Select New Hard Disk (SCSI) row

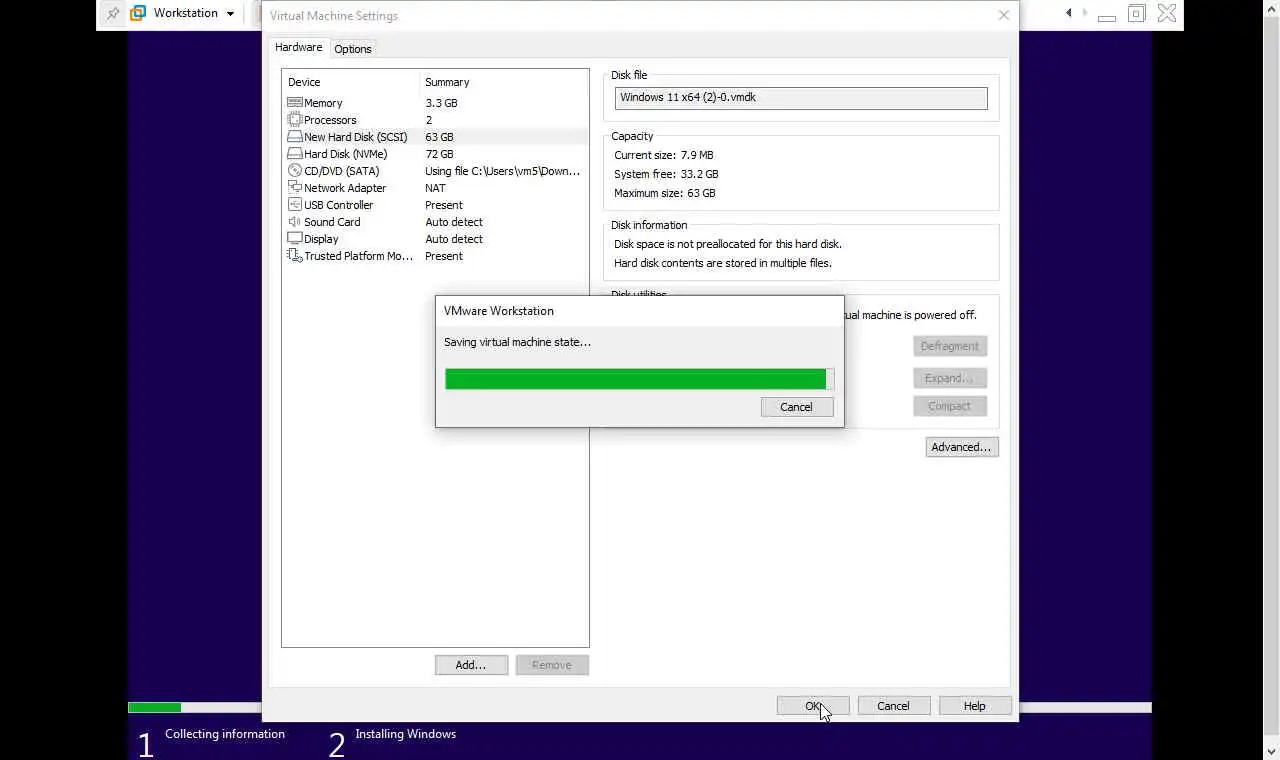point(435,137)
